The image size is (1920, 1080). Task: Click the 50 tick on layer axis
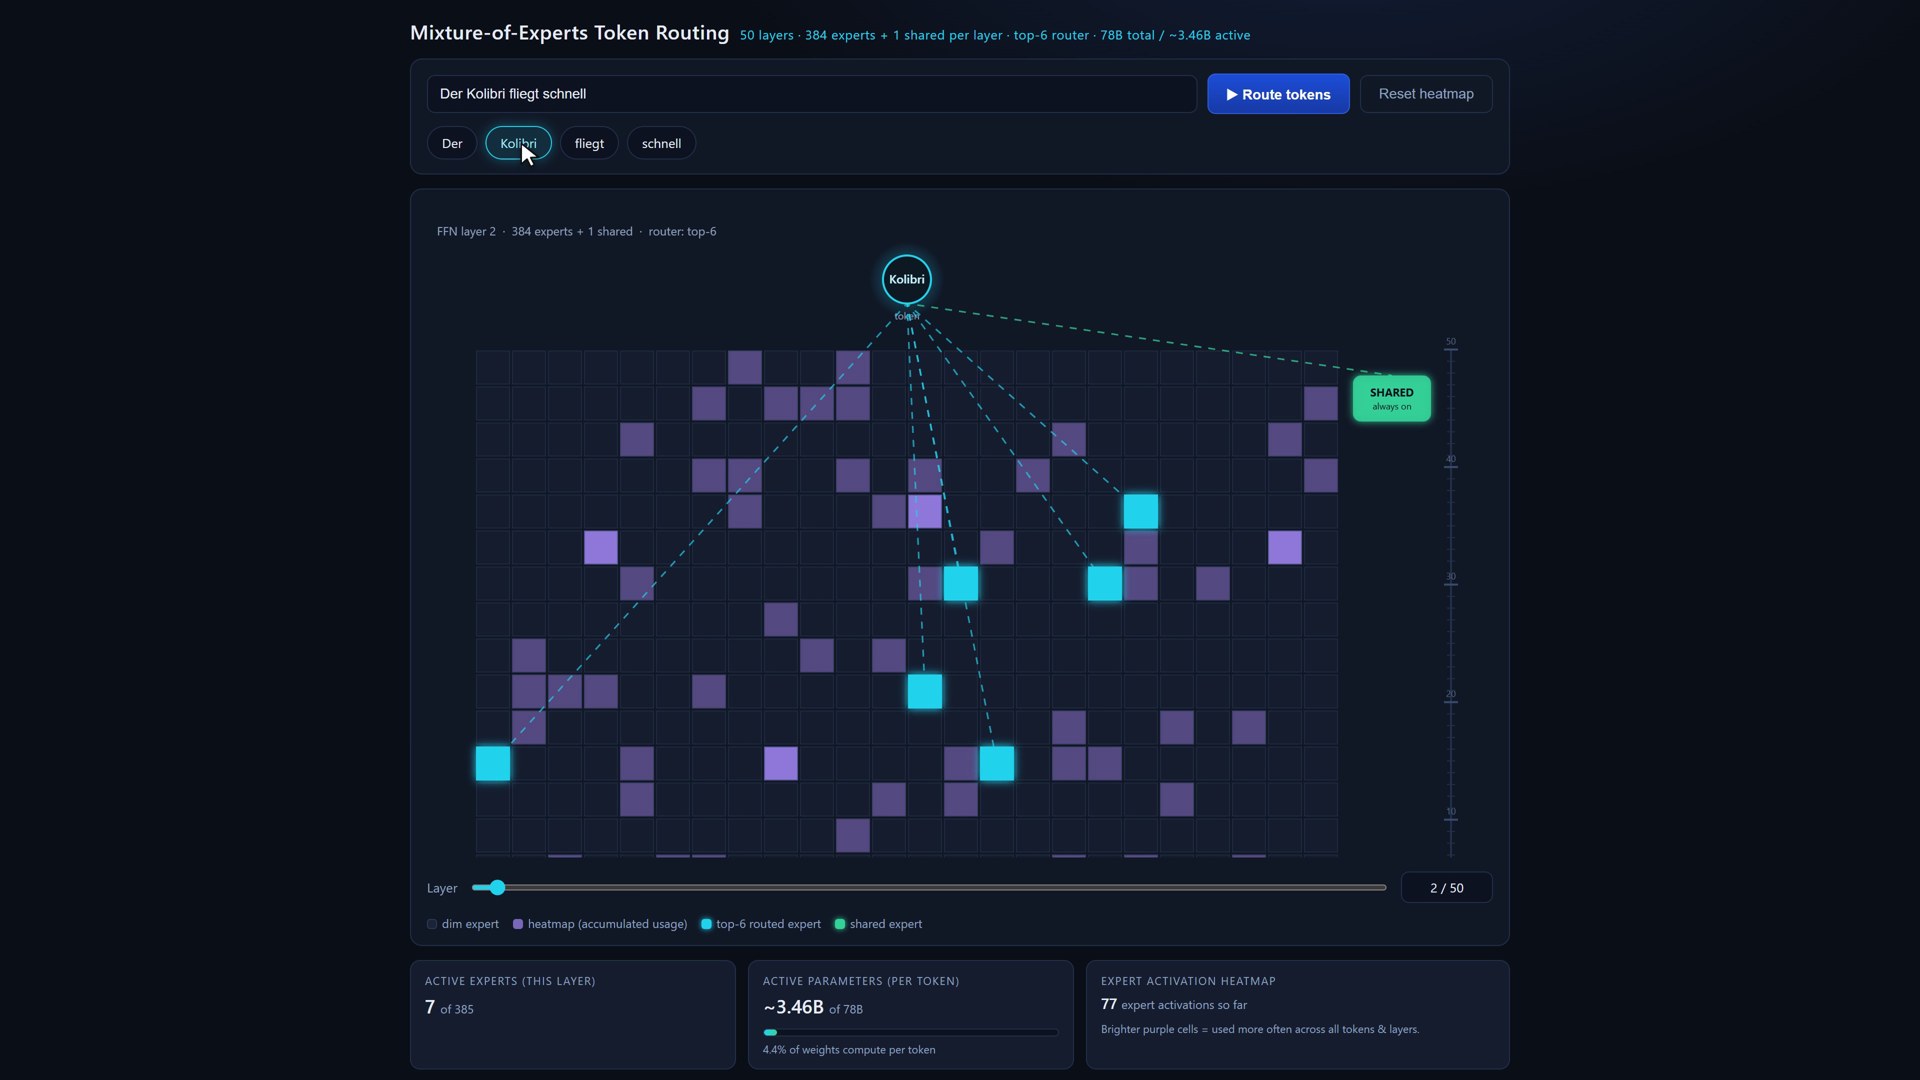(x=1451, y=343)
